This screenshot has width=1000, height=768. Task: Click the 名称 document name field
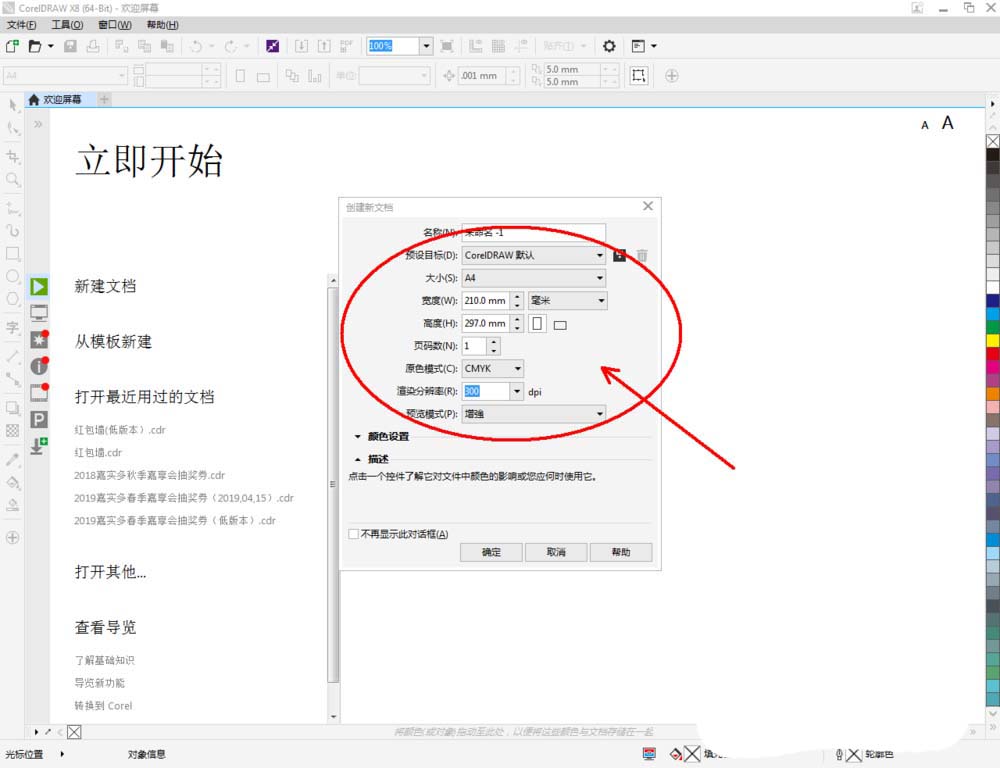tap(534, 232)
